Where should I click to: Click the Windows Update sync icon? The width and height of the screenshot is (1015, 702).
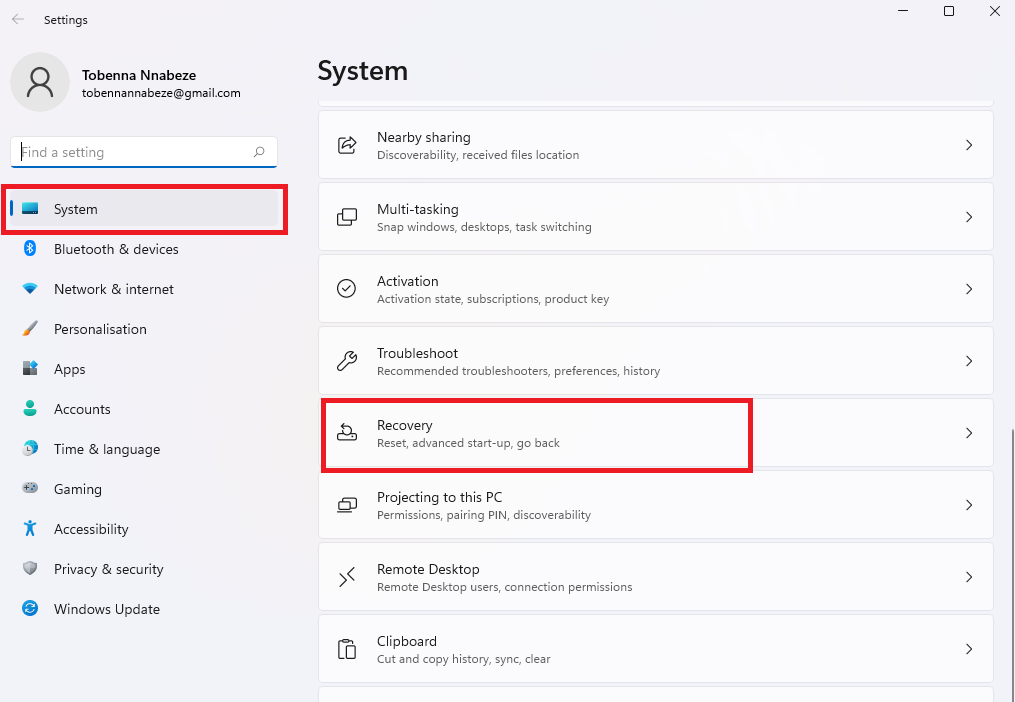click(30, 609)
